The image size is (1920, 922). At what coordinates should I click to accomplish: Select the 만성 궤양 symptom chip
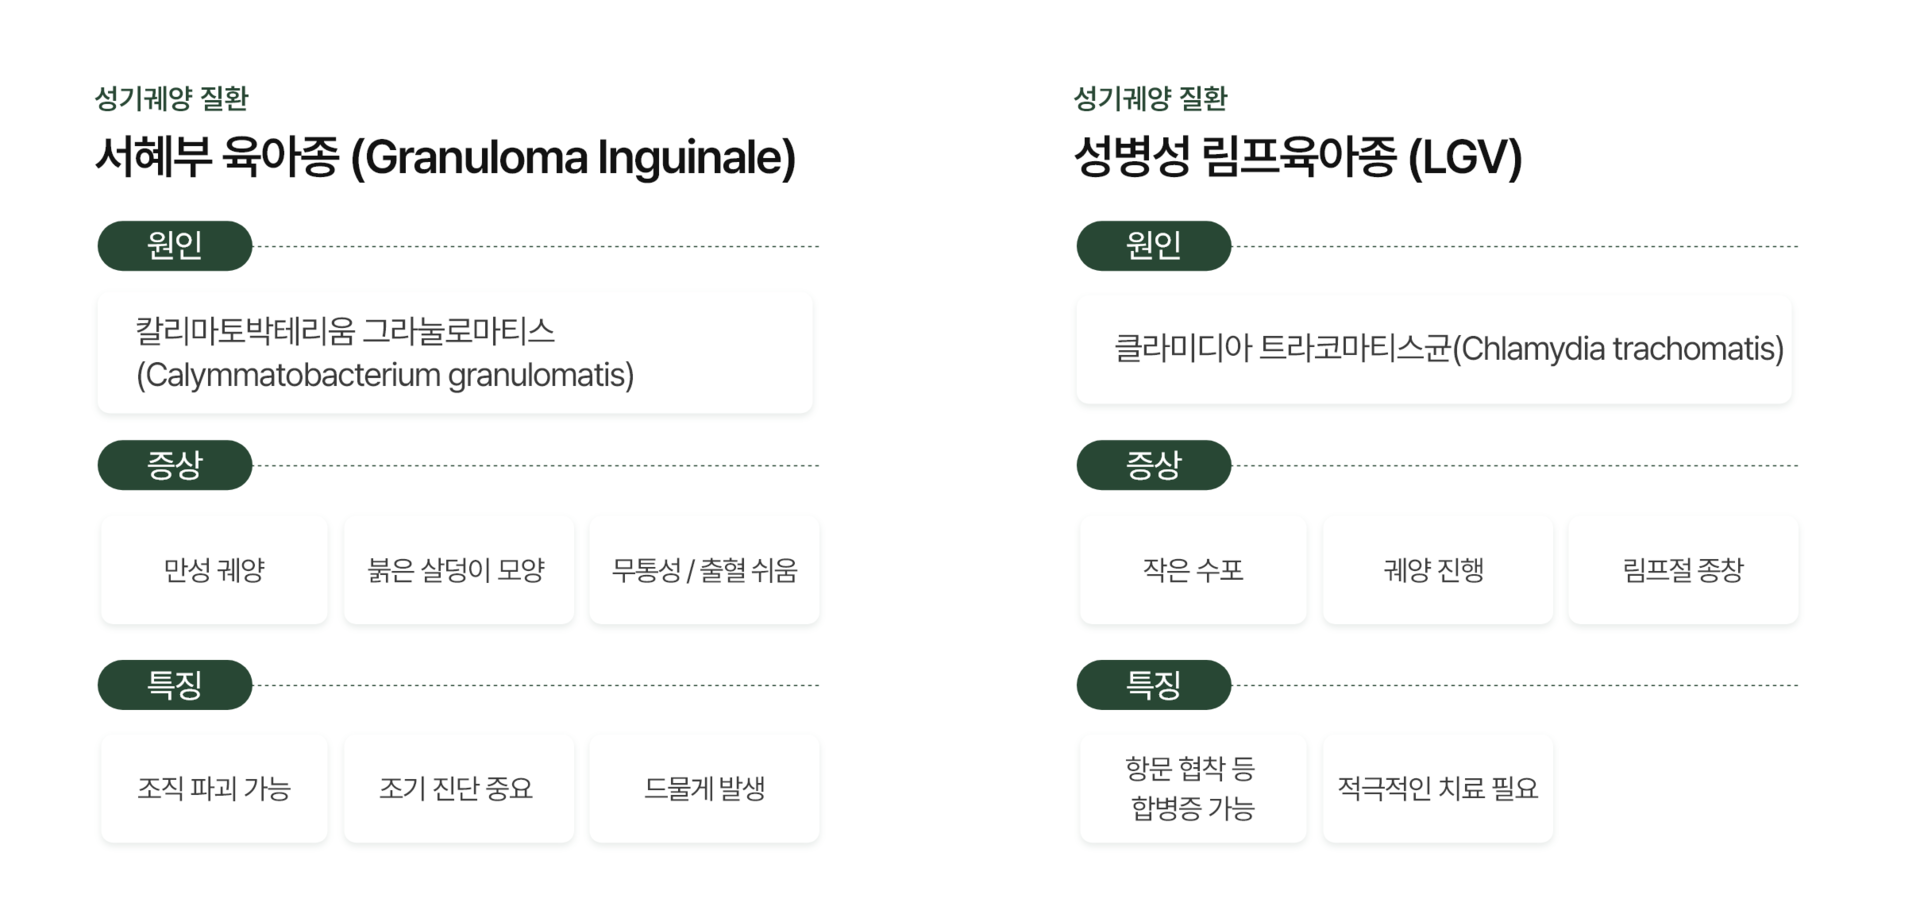[214, 570]
